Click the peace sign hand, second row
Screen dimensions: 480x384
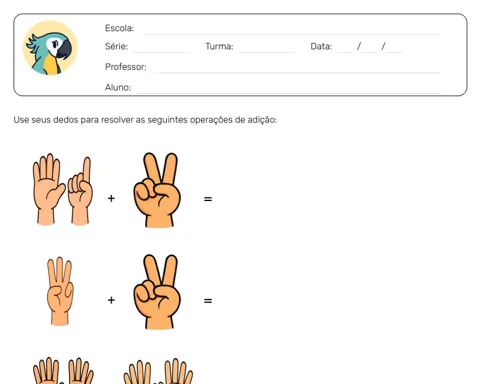point(157,292)
